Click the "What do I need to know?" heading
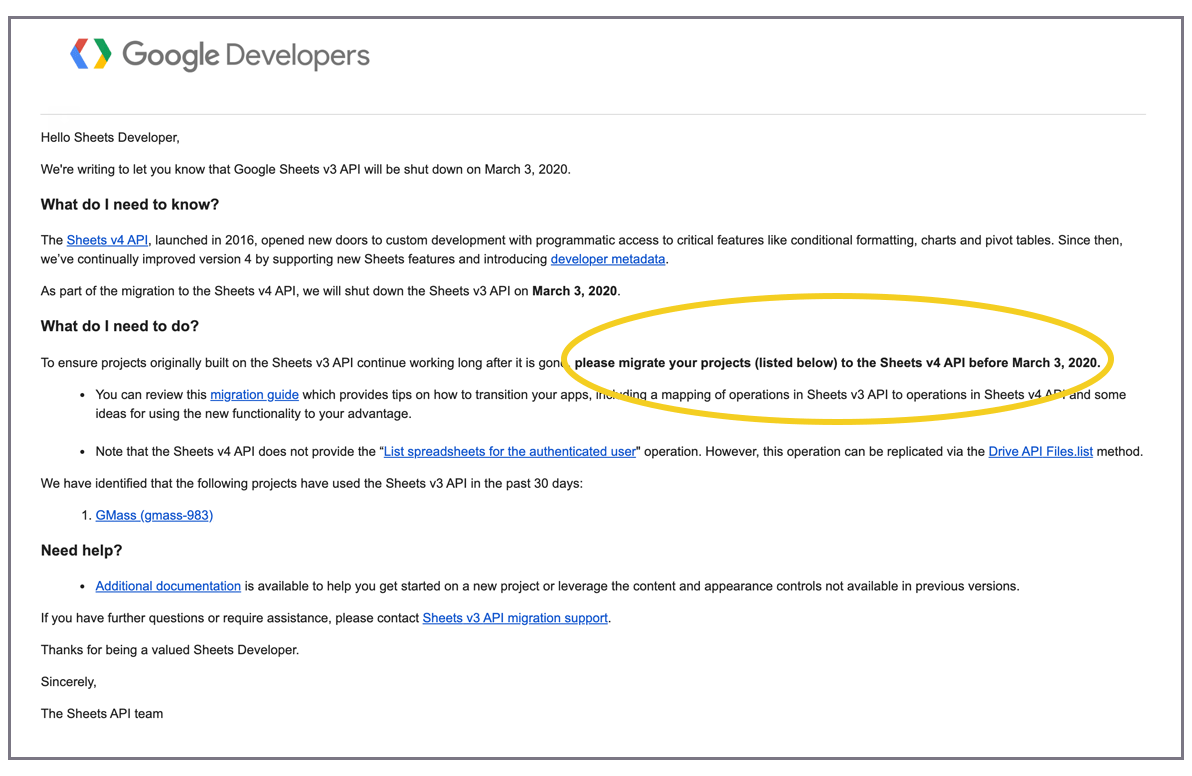This screenshot has height=776, width=1192. coord(130,205)
